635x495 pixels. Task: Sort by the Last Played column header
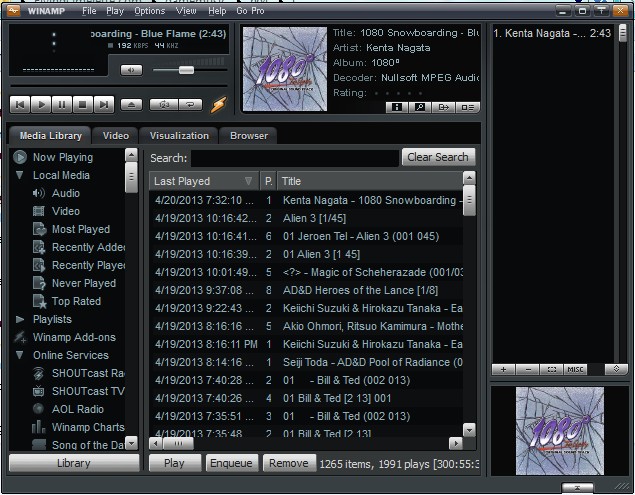coord(204,181)
